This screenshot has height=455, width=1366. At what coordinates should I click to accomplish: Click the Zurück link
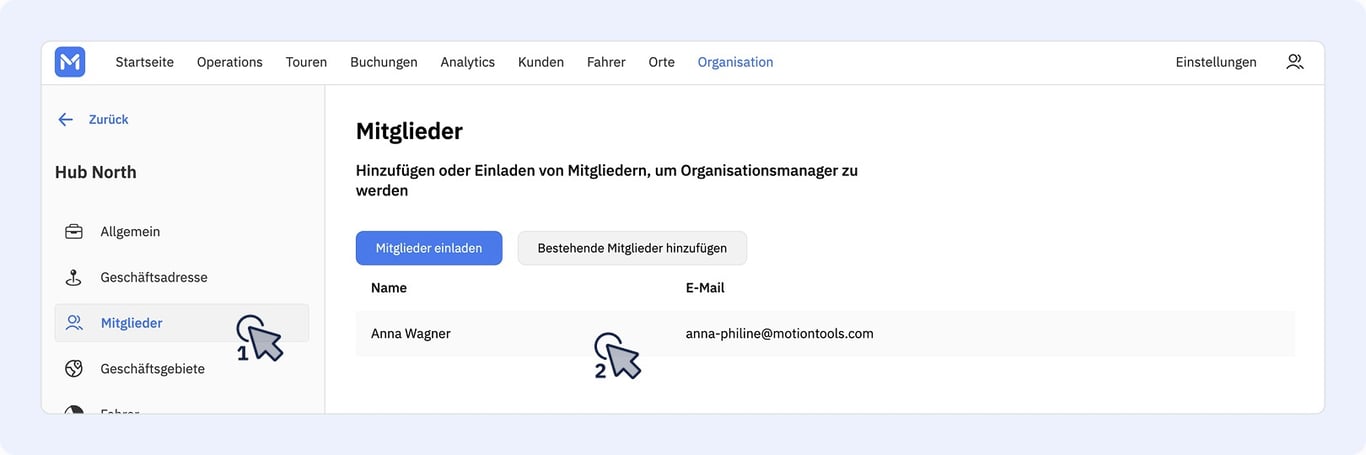[109, 119]
